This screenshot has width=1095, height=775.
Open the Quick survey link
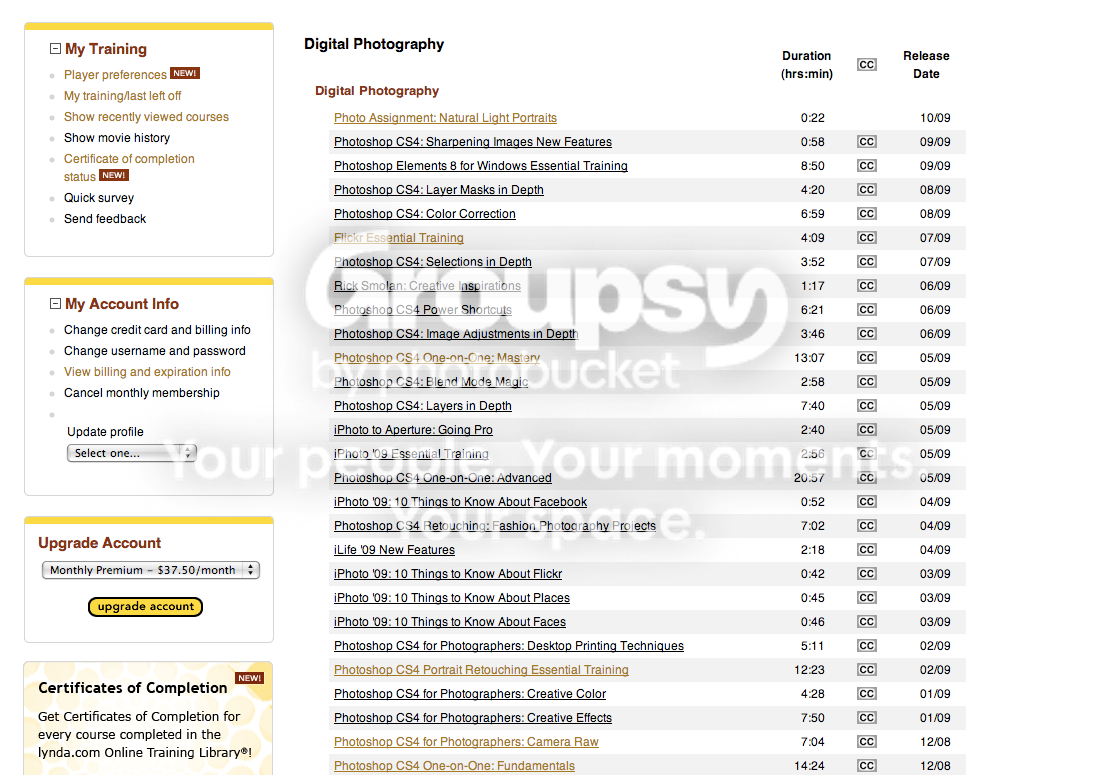tap(99, 198)
